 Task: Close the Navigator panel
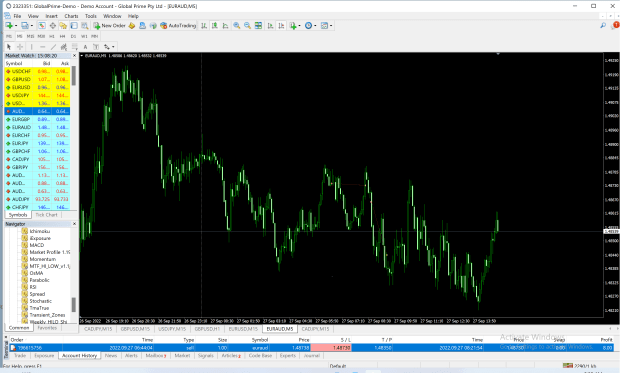point(74,224)
